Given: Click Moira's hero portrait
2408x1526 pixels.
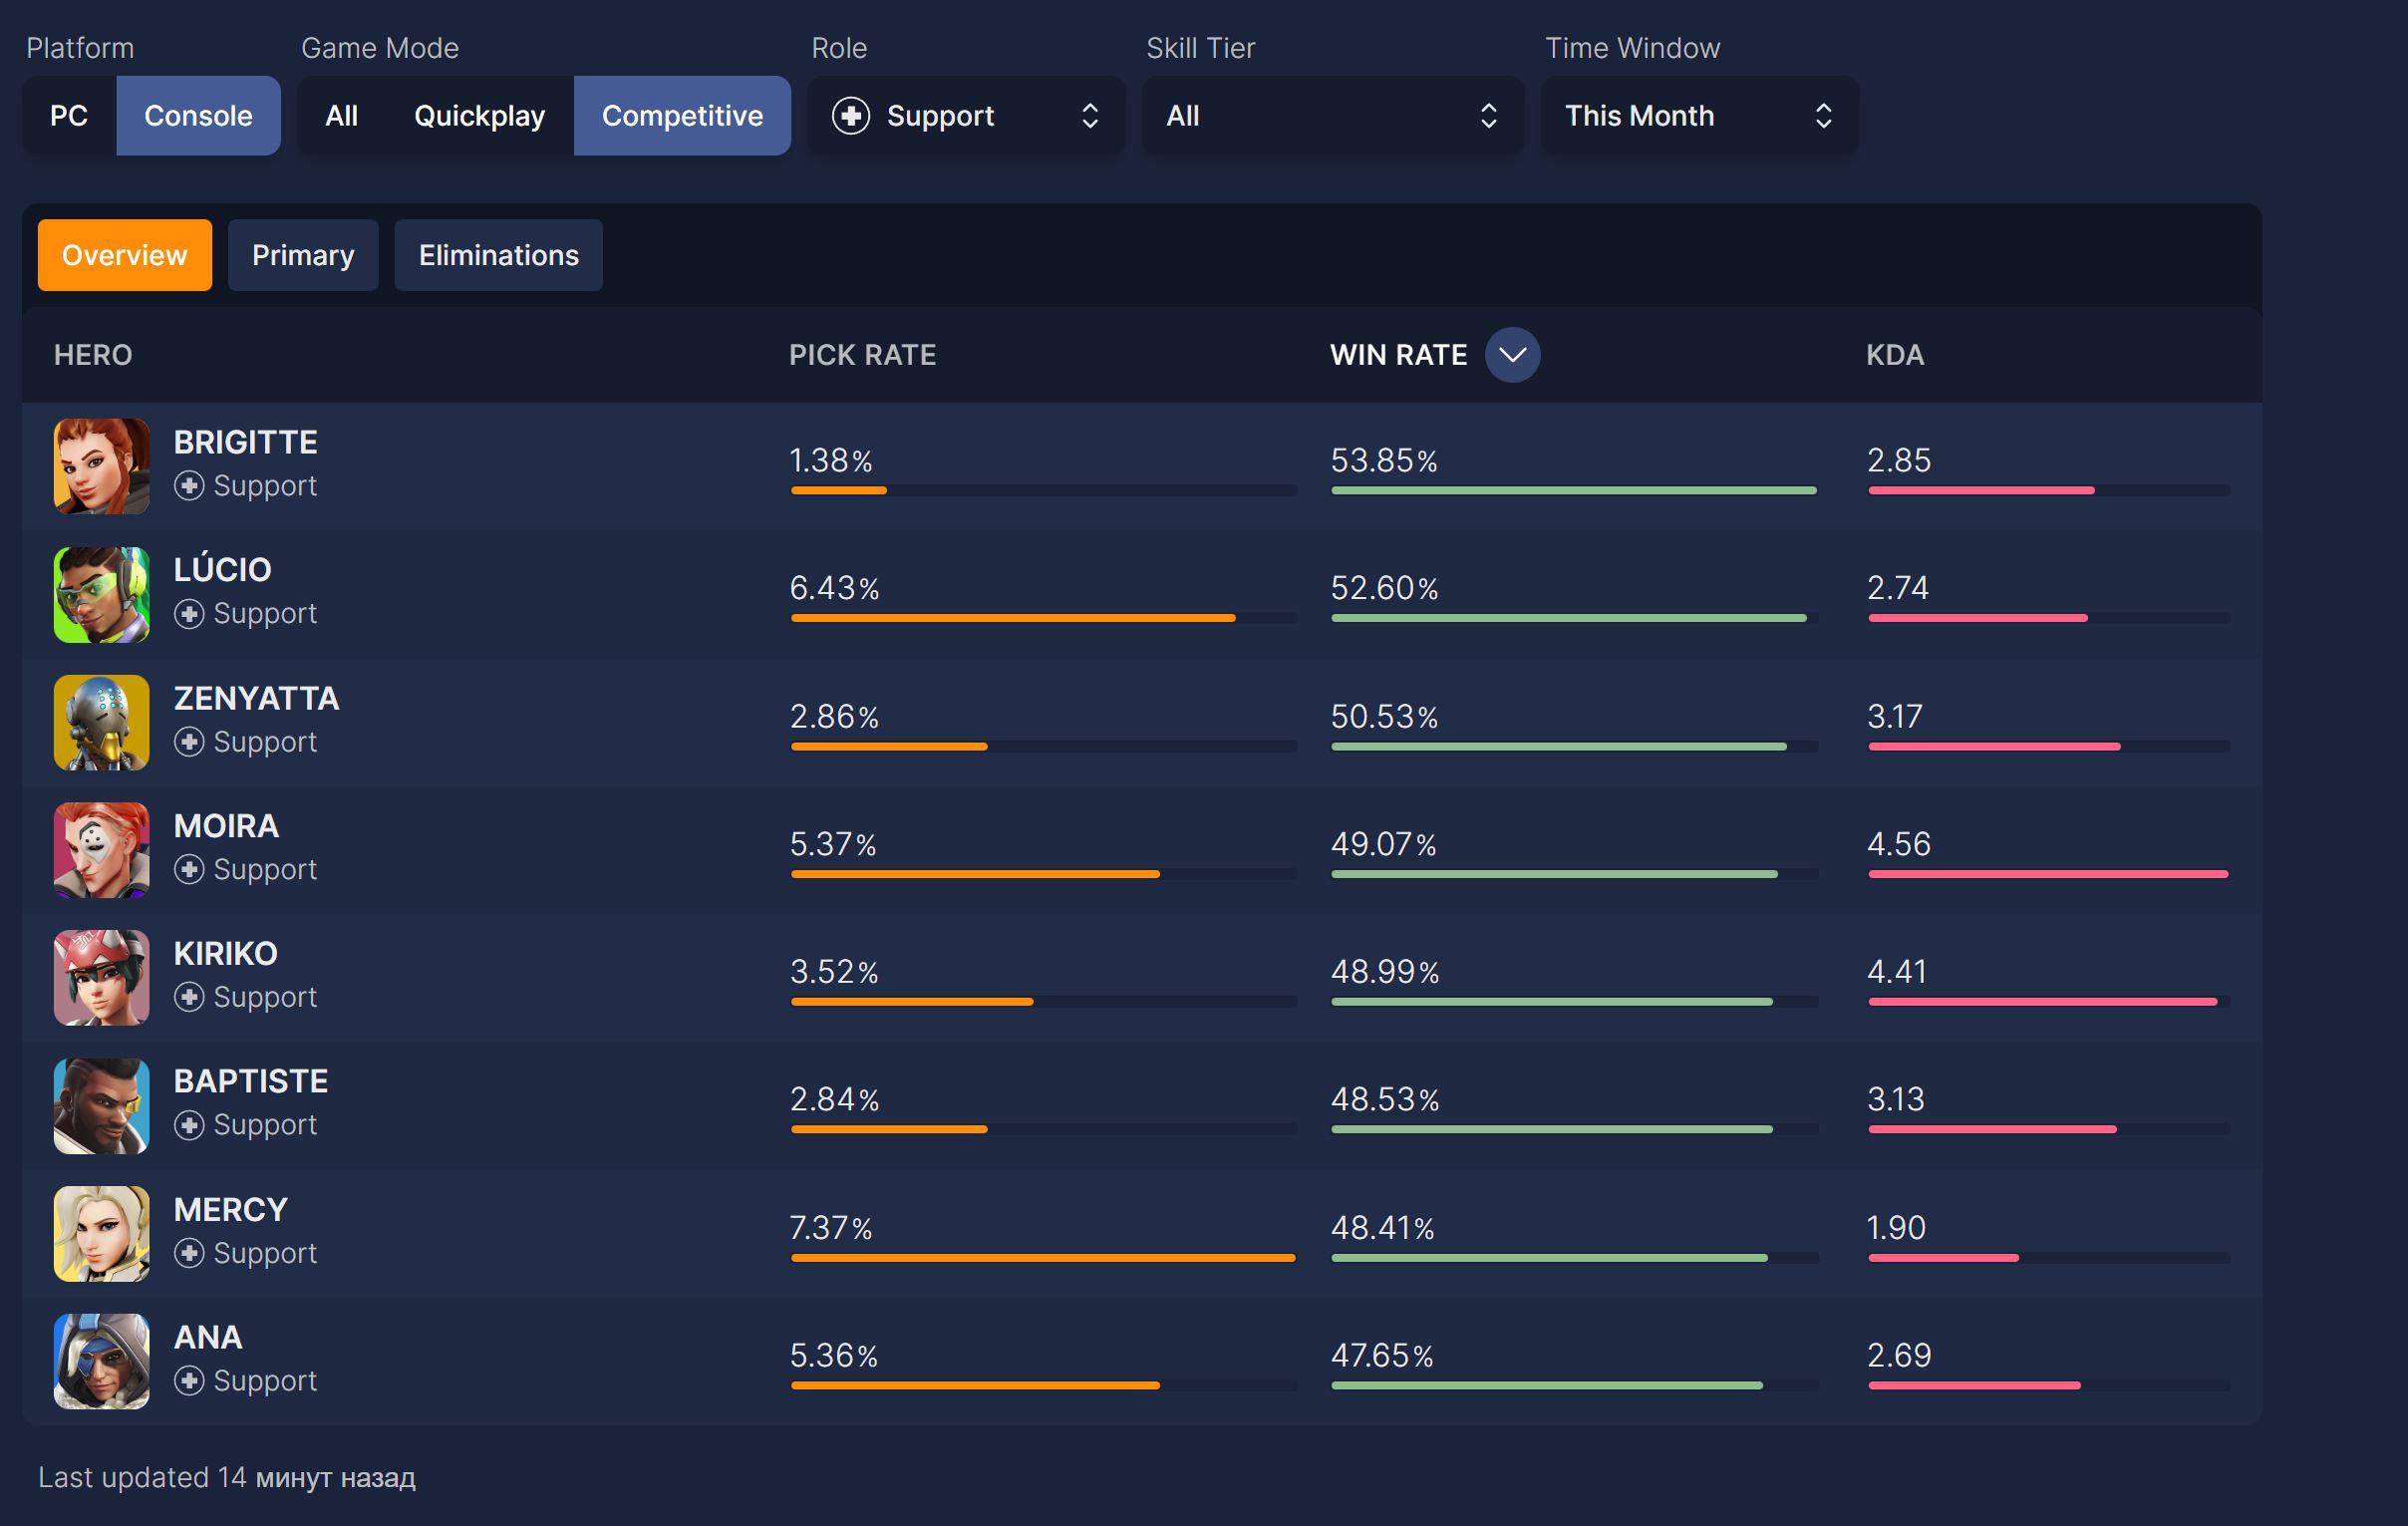Looking at the screenshot, I should tap(101, 850).
